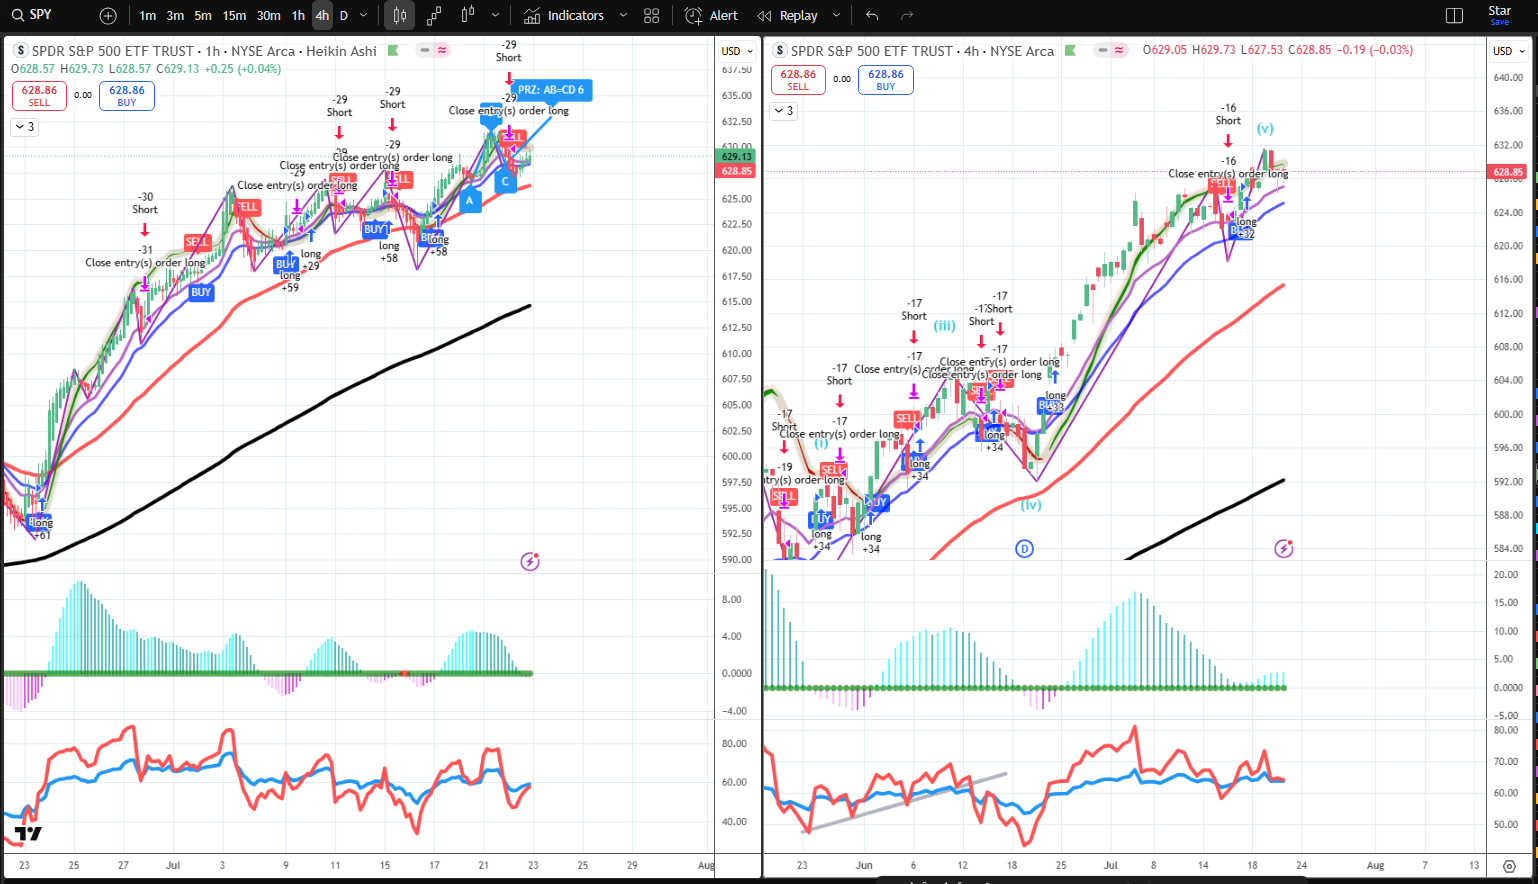Click the green flag on the 1h chart
The image size is (1538, 884).
393,50
